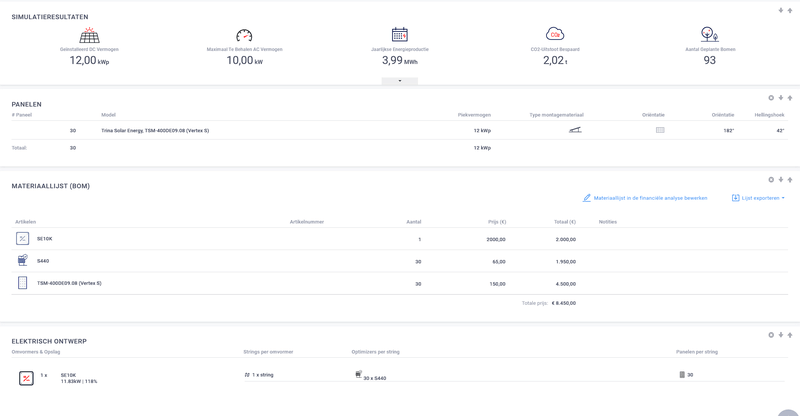Click the Hellingshoek column header
This screenshot has height=416, width=800.
[769, 115]
